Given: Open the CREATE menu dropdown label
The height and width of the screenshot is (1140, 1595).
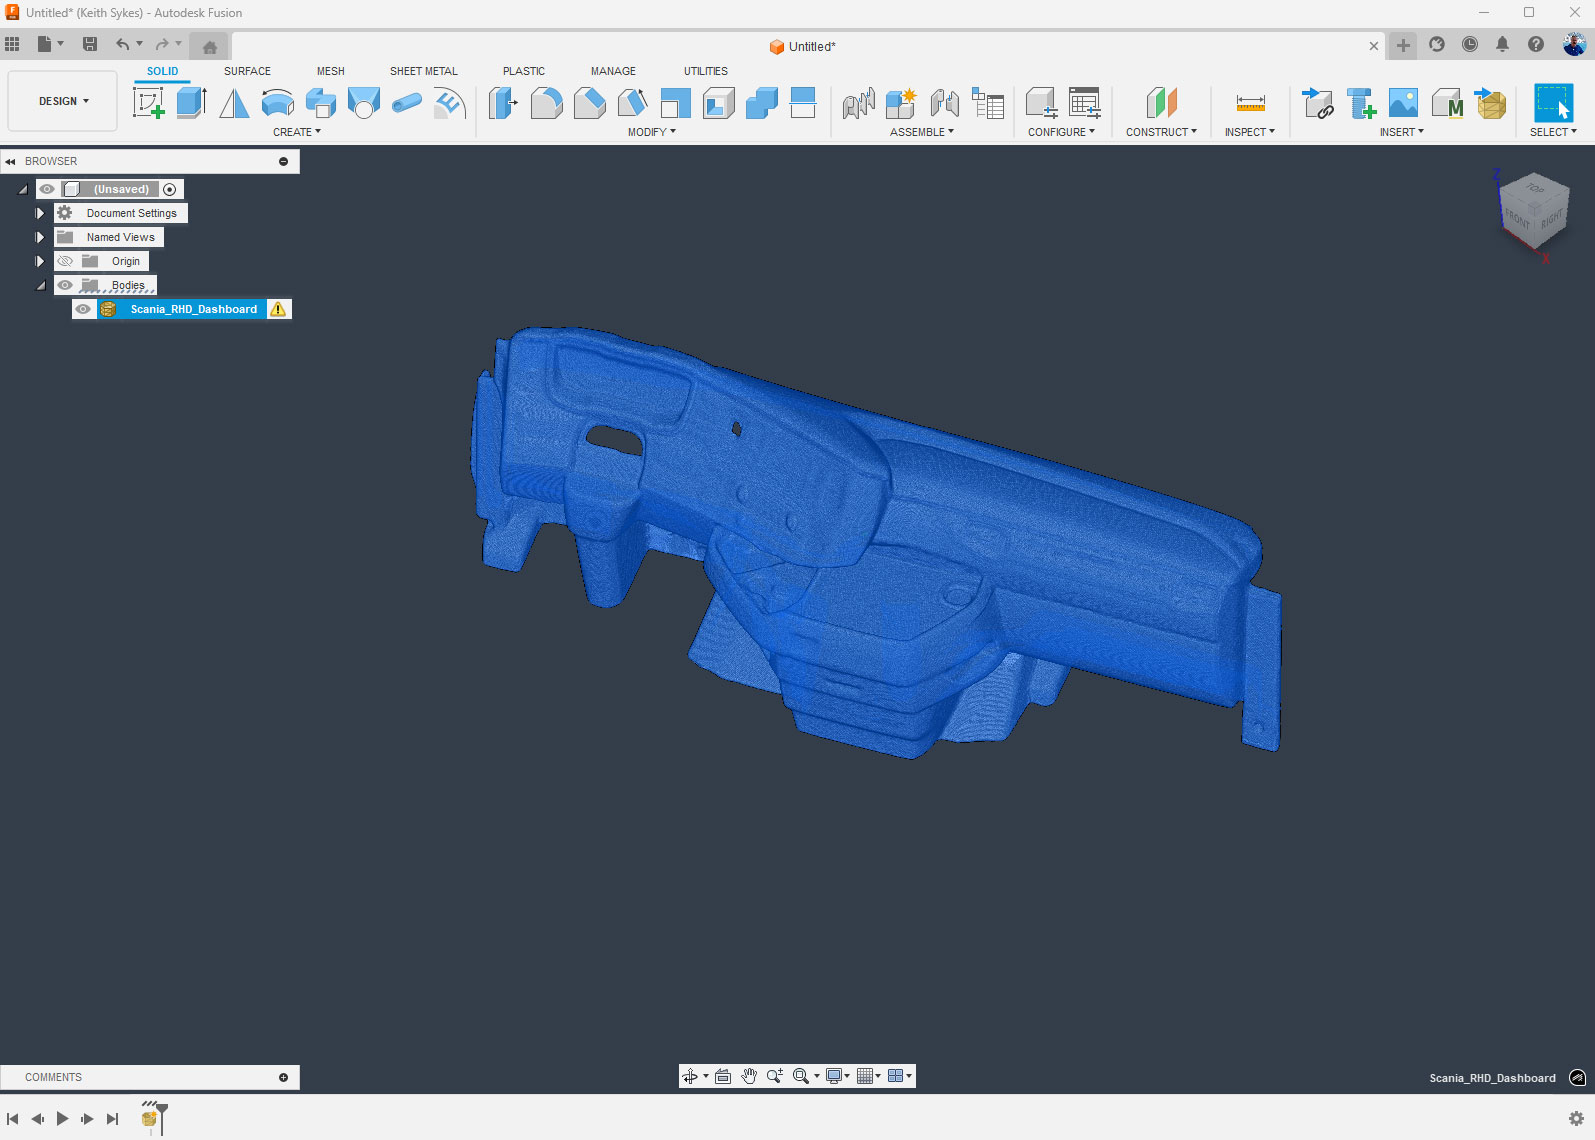Looking at the screenshot, I should [x=297, y=132].
